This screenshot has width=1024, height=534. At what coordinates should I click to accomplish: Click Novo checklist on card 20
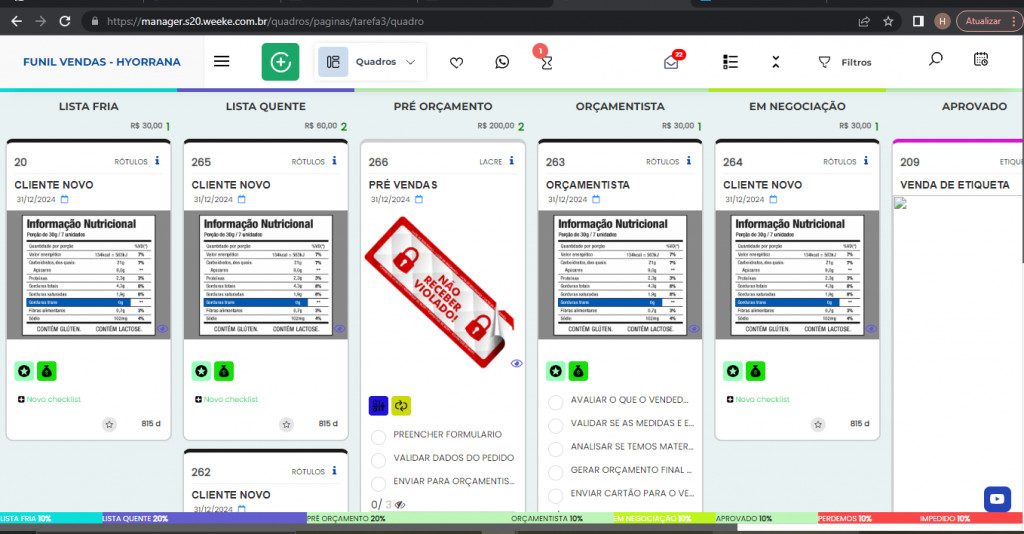(49, 400)
